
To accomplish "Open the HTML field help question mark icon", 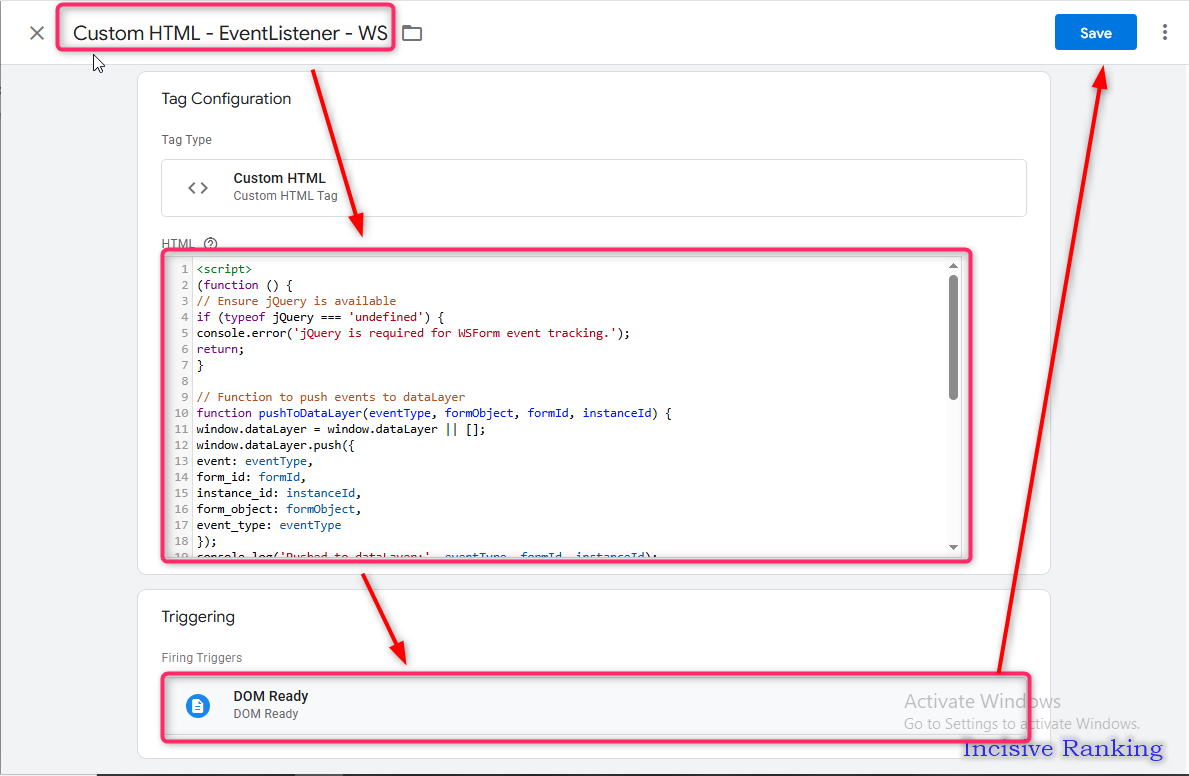I will (x=211, y=243).
